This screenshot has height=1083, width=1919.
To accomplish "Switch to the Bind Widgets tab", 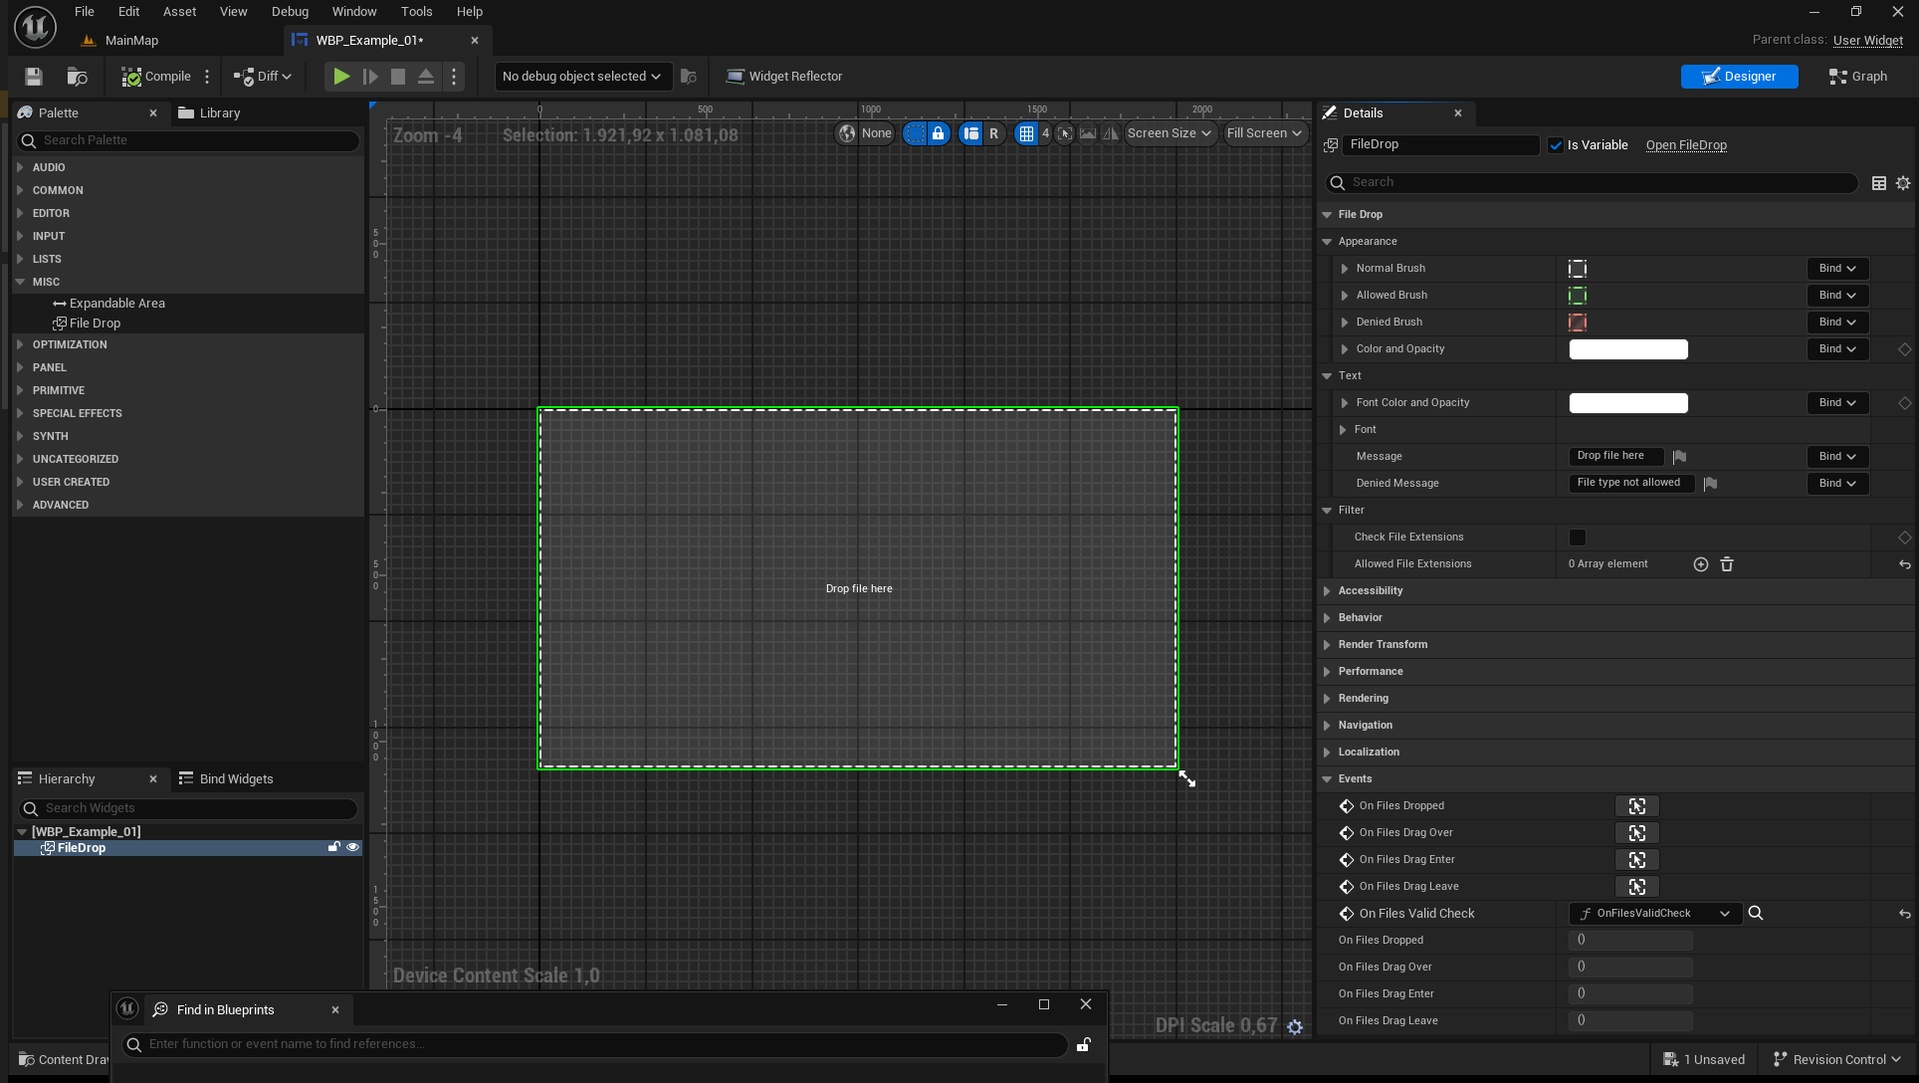I will coord(225,779).
